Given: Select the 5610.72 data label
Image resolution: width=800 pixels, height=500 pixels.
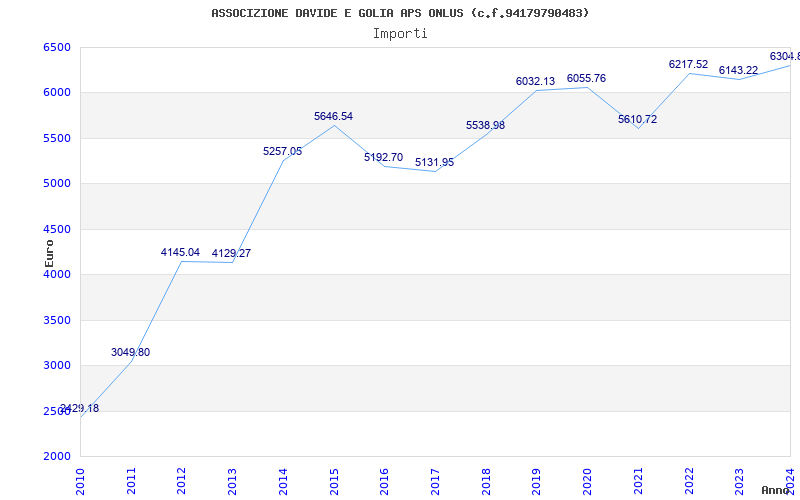Looking at the screenshot, I should click(638, 119).
